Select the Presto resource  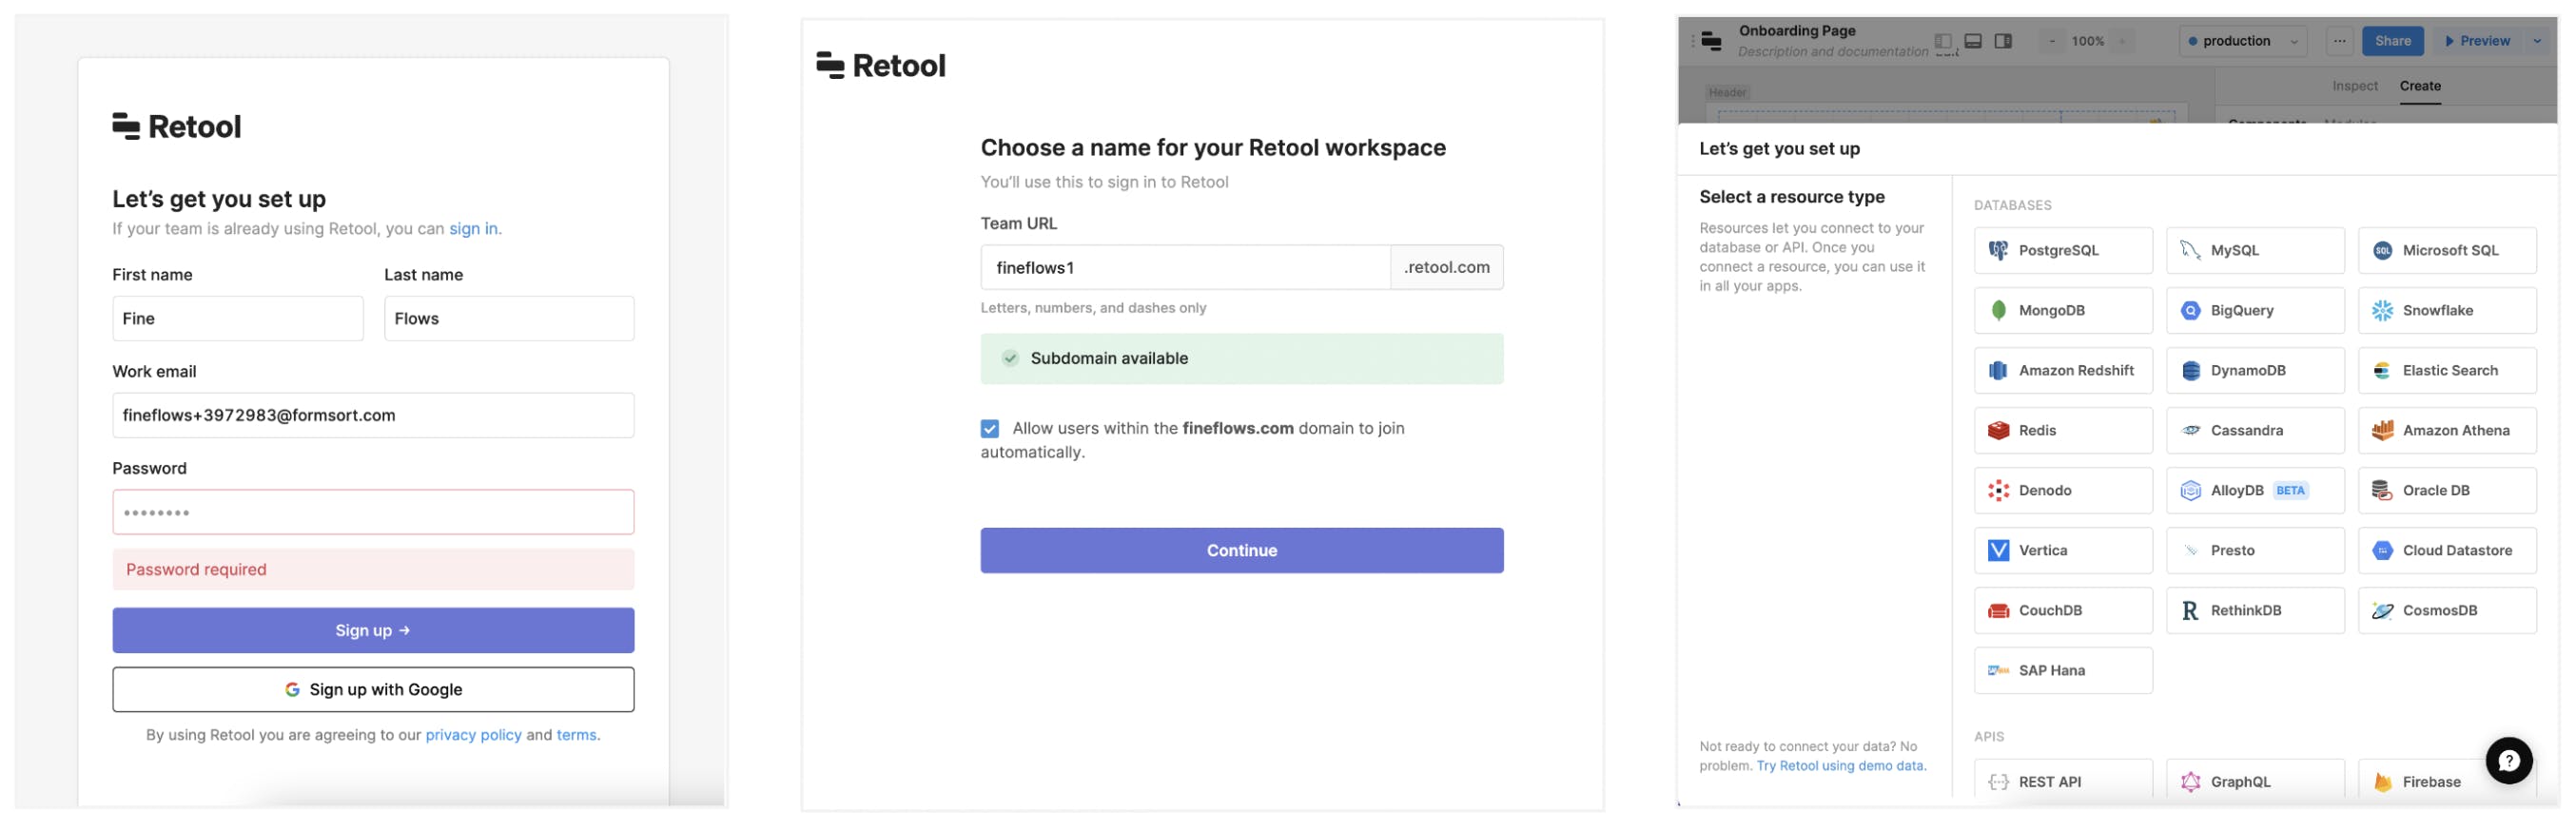(x=2254, y=551)
